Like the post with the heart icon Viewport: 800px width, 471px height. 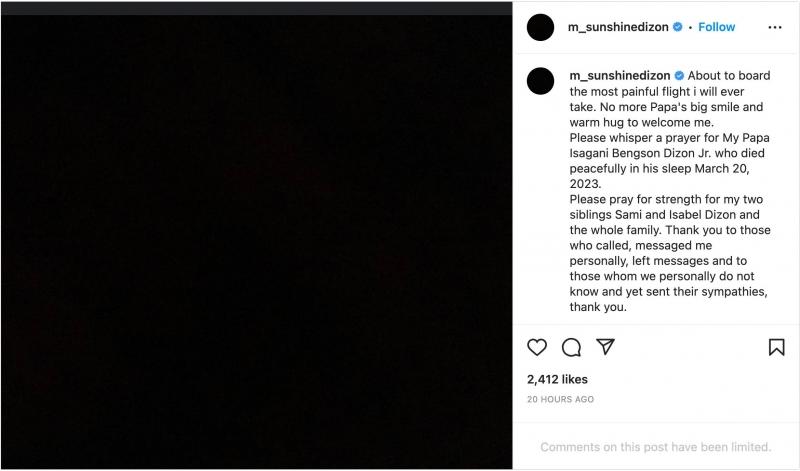(x=537, y=347)
